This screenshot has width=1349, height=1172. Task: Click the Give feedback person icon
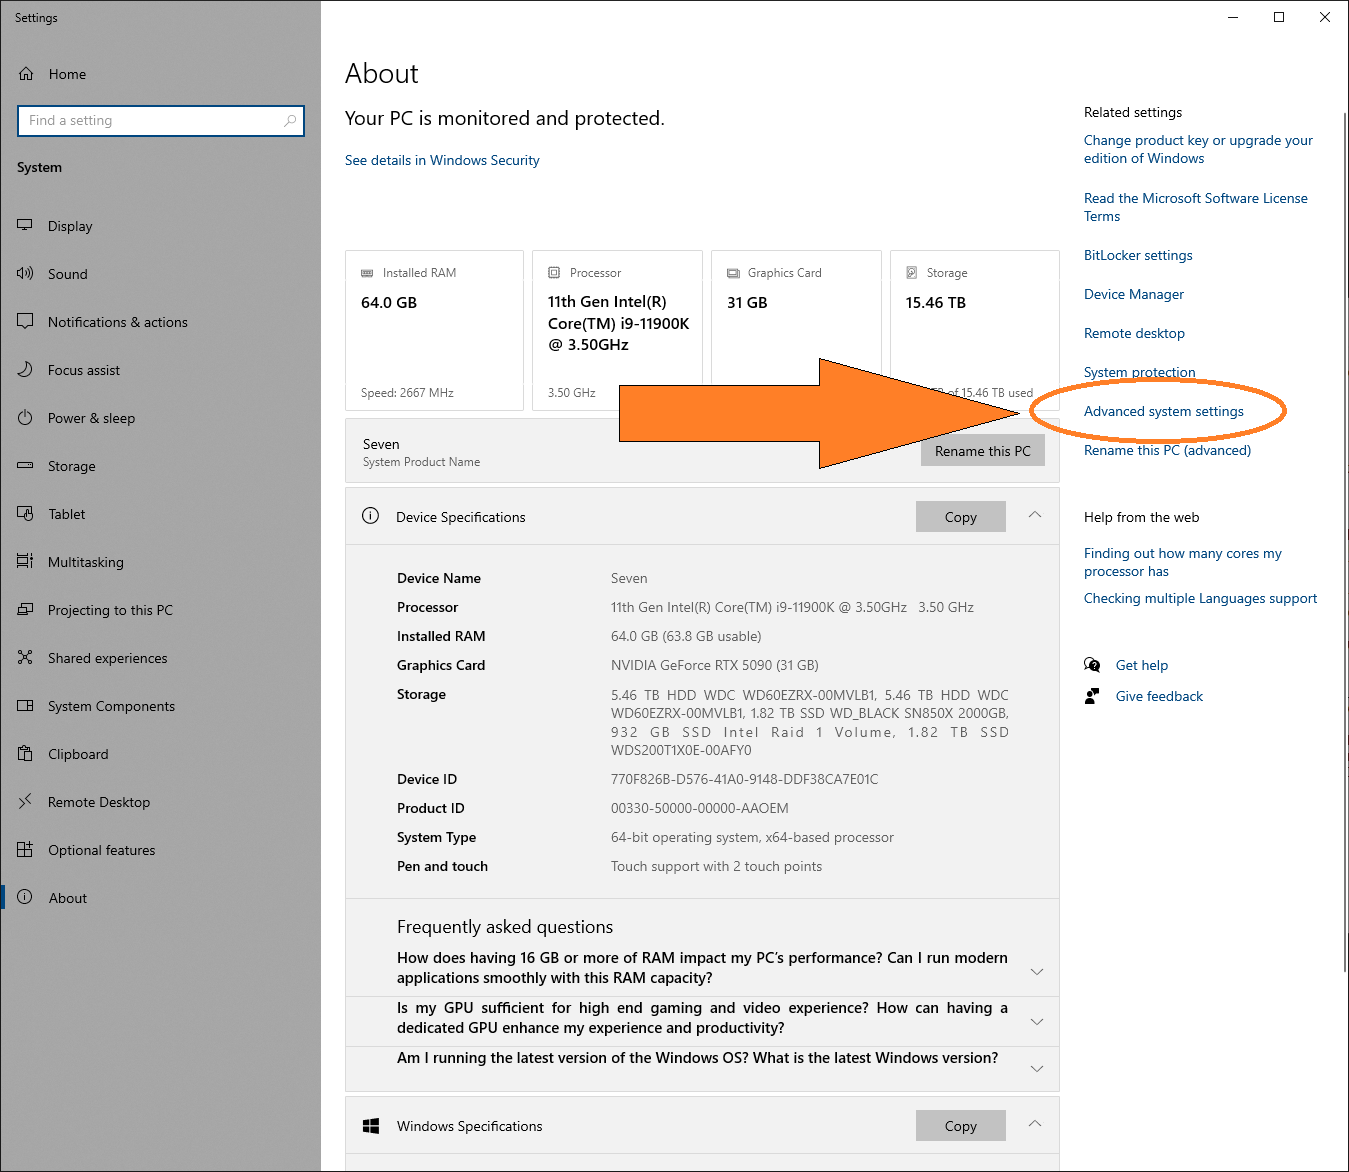[1092, 696]
